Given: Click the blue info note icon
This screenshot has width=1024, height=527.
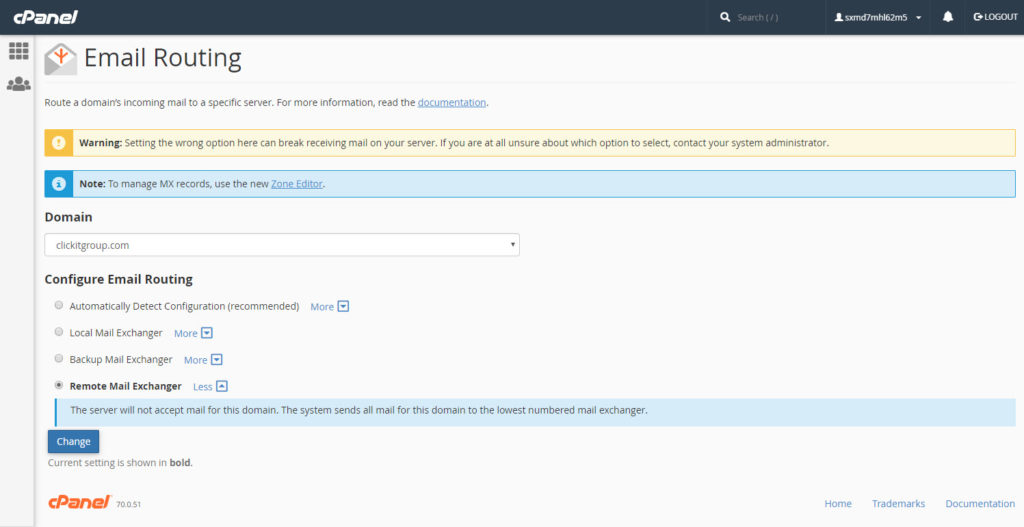Looking at the screenshot, I should [x=59, y=184].
